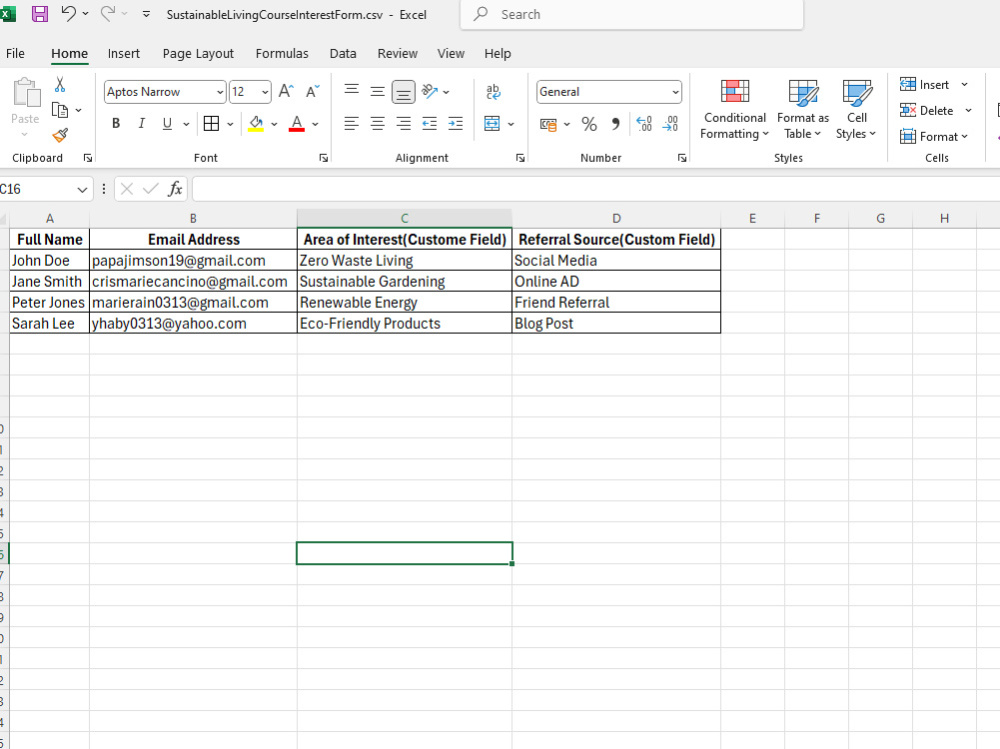This screenshot has width=1000, height=749.
Task: Apply the yellow Fill Color swatch
Action: point(256,123)
